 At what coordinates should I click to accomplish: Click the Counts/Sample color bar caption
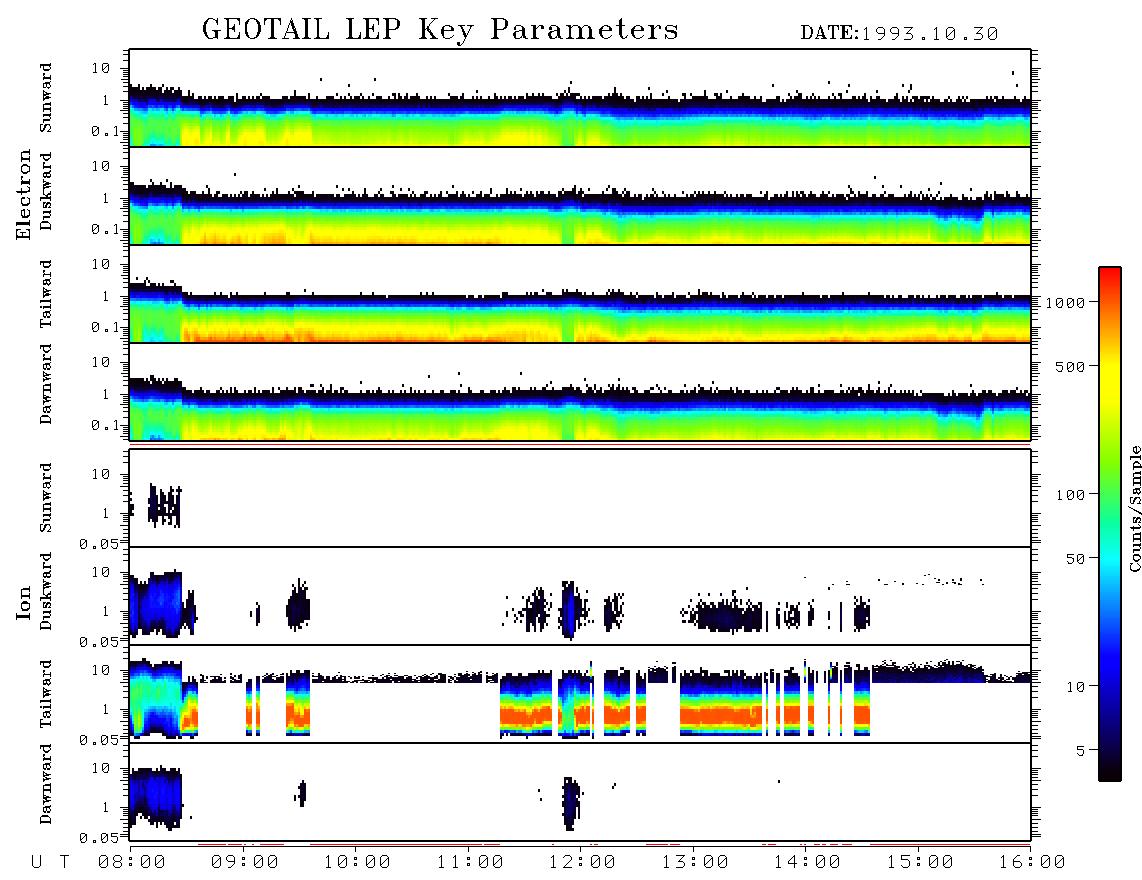tap(1134, 509)
